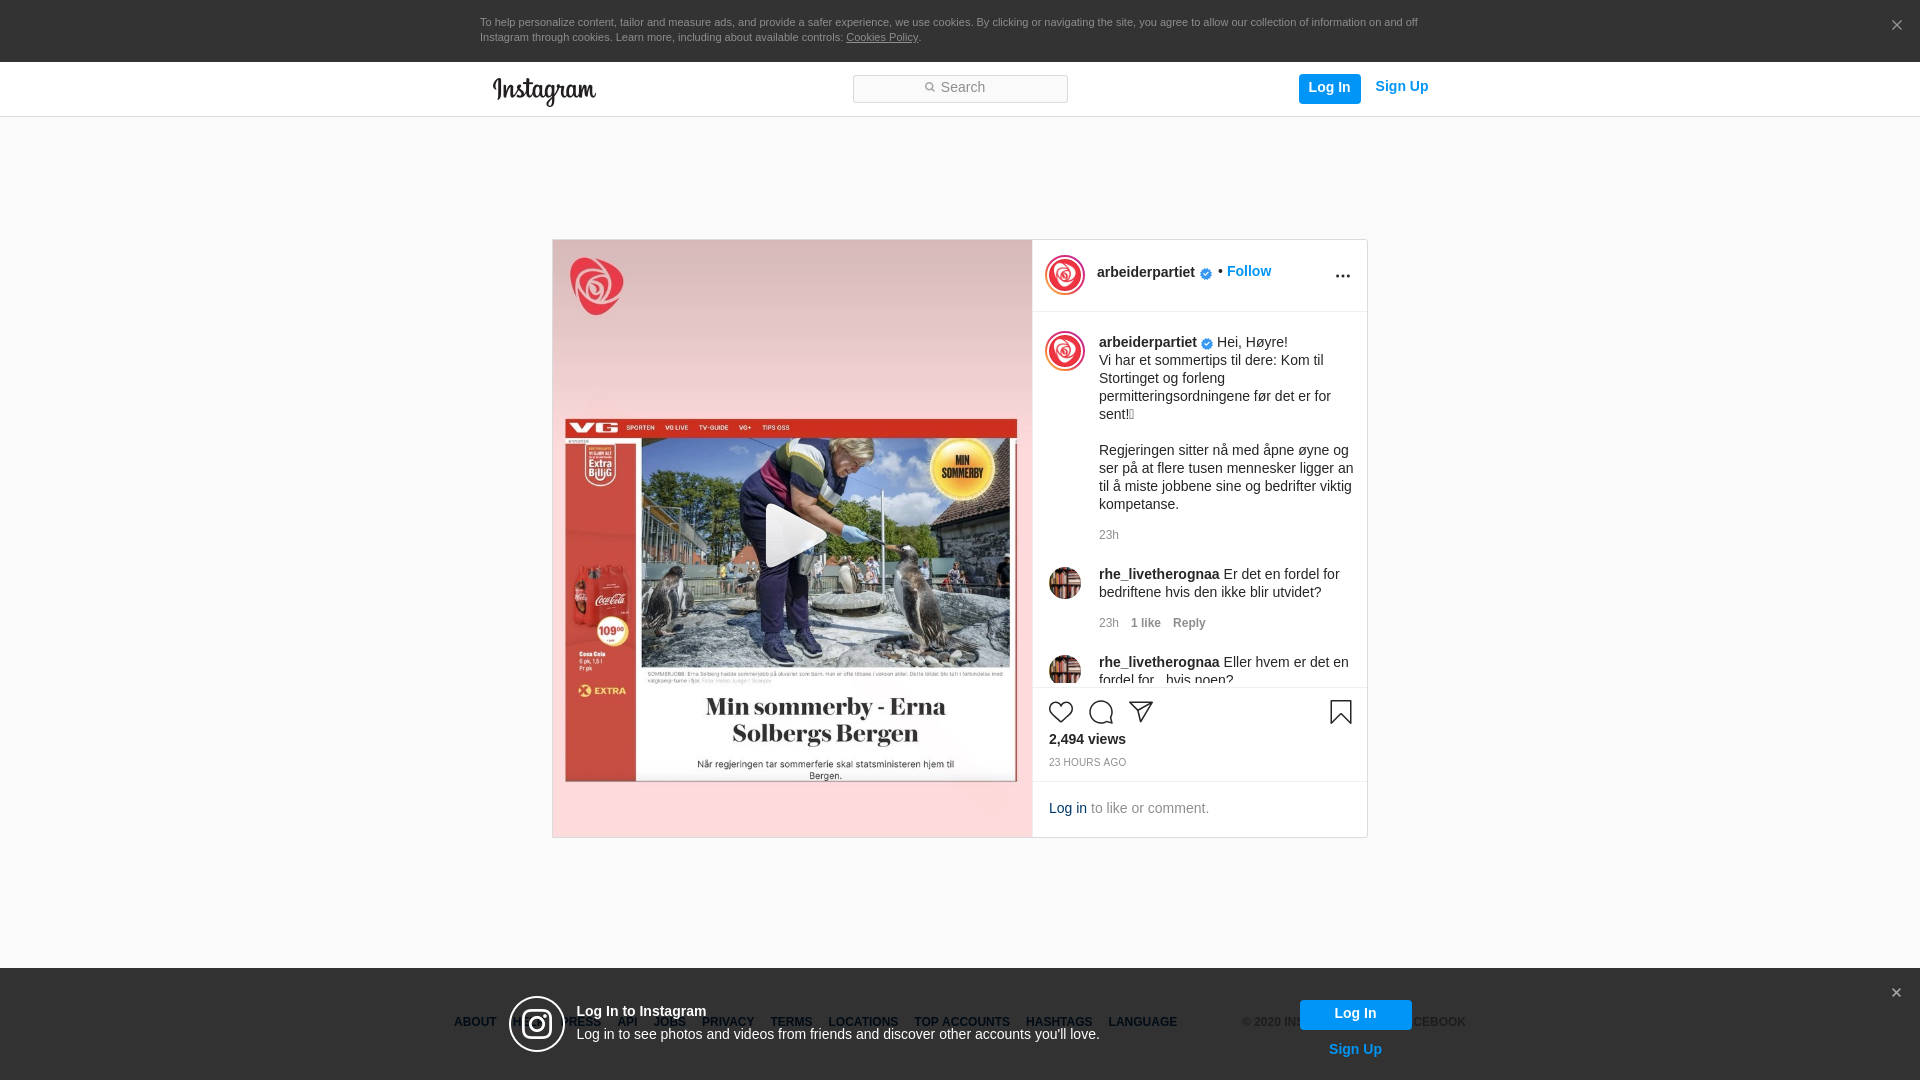
Task: Play the video post
Action: coord(795,536)
